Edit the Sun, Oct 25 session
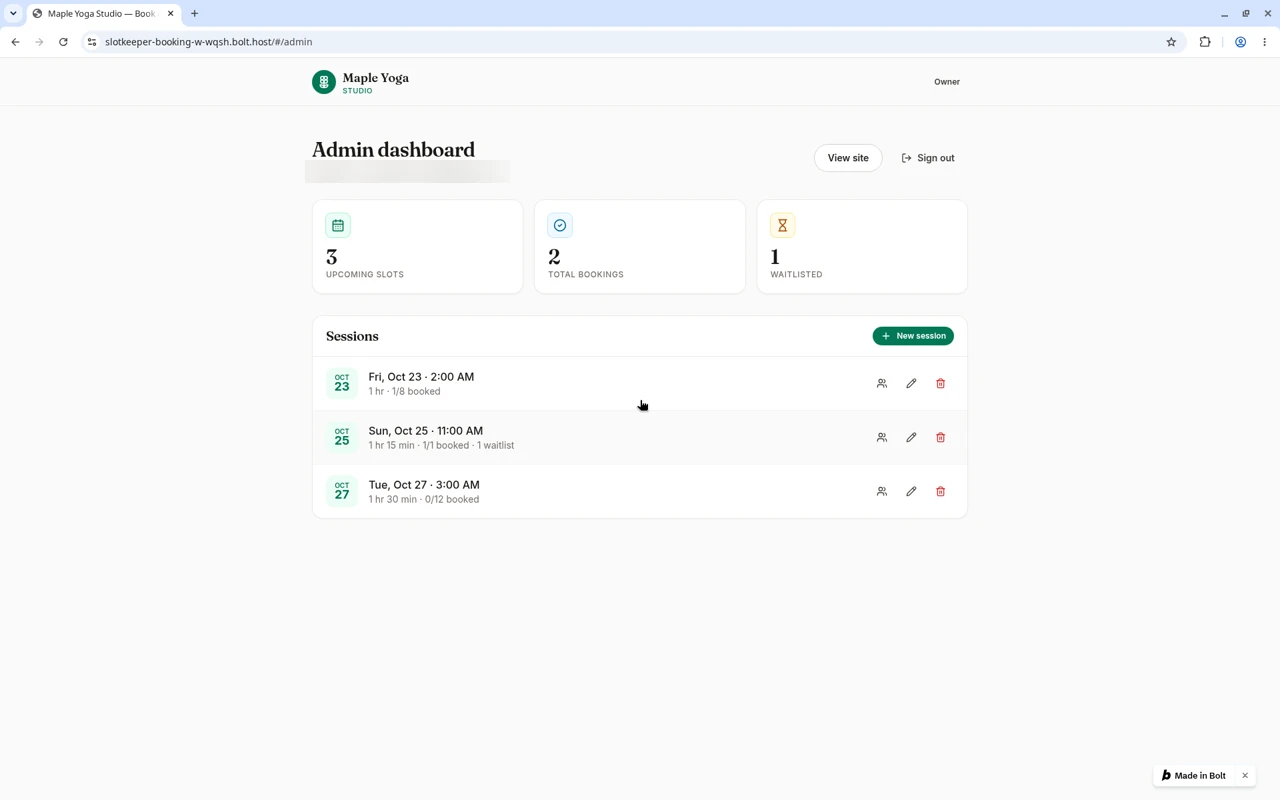The width and height of the screenshot is (1280, 800). 911,438
